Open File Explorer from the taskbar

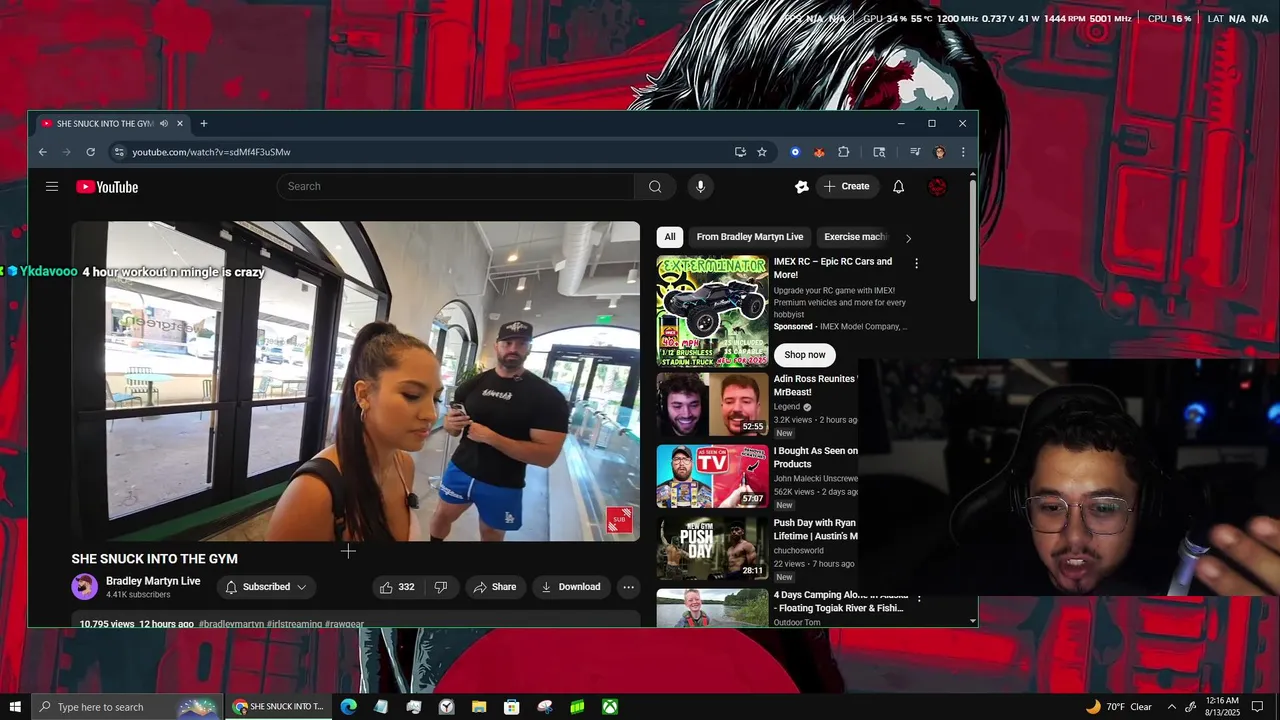[x=479, y=707]
